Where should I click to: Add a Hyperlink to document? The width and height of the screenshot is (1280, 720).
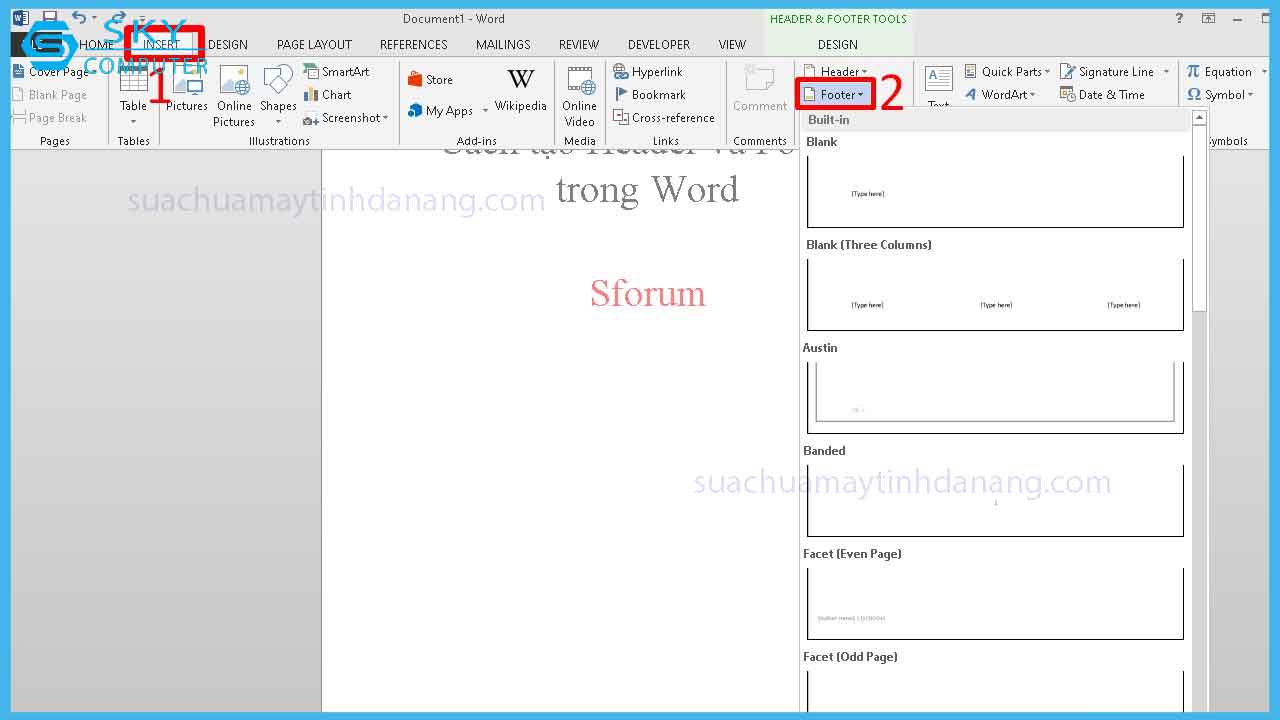click(648, 72)
